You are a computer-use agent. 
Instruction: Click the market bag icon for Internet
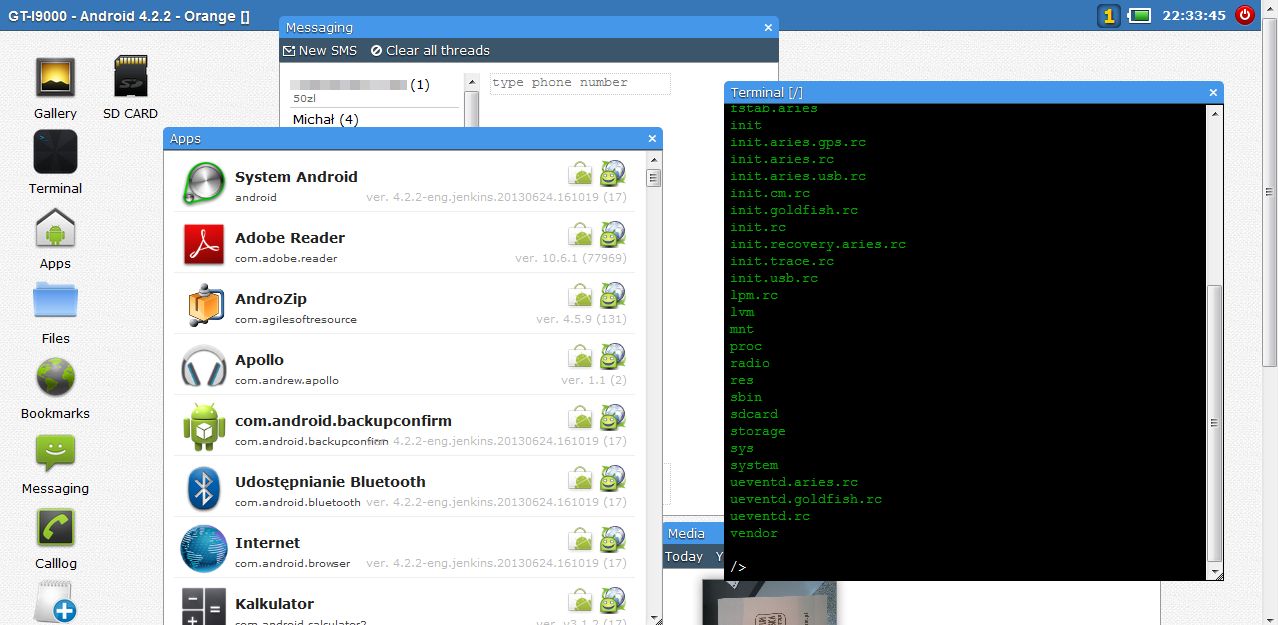pyautogui.click(x=580, y=539)
